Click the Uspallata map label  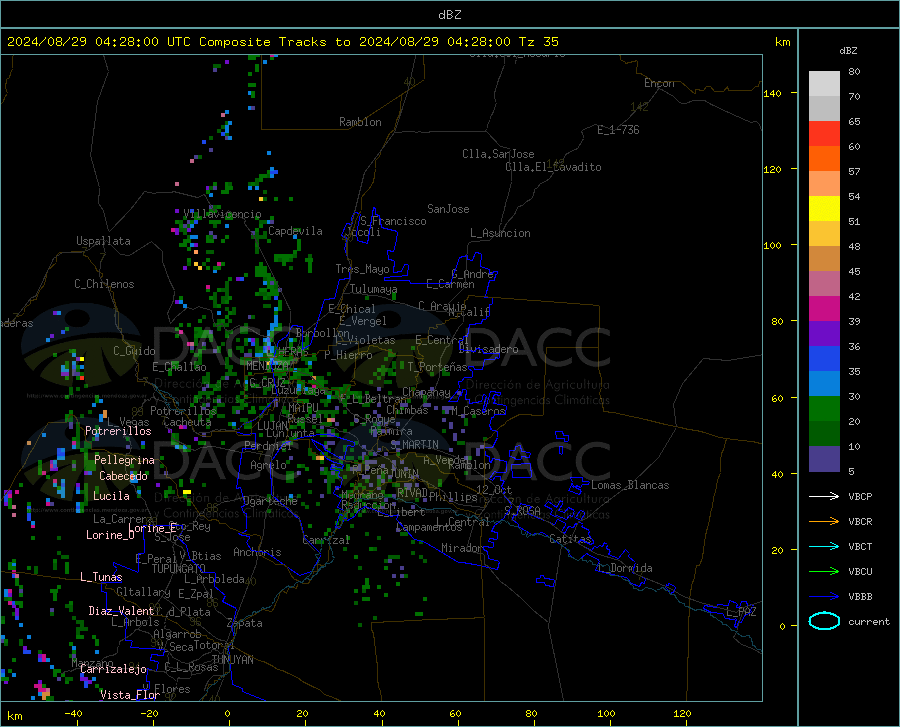pyautogui.click(x=103, y=241)
